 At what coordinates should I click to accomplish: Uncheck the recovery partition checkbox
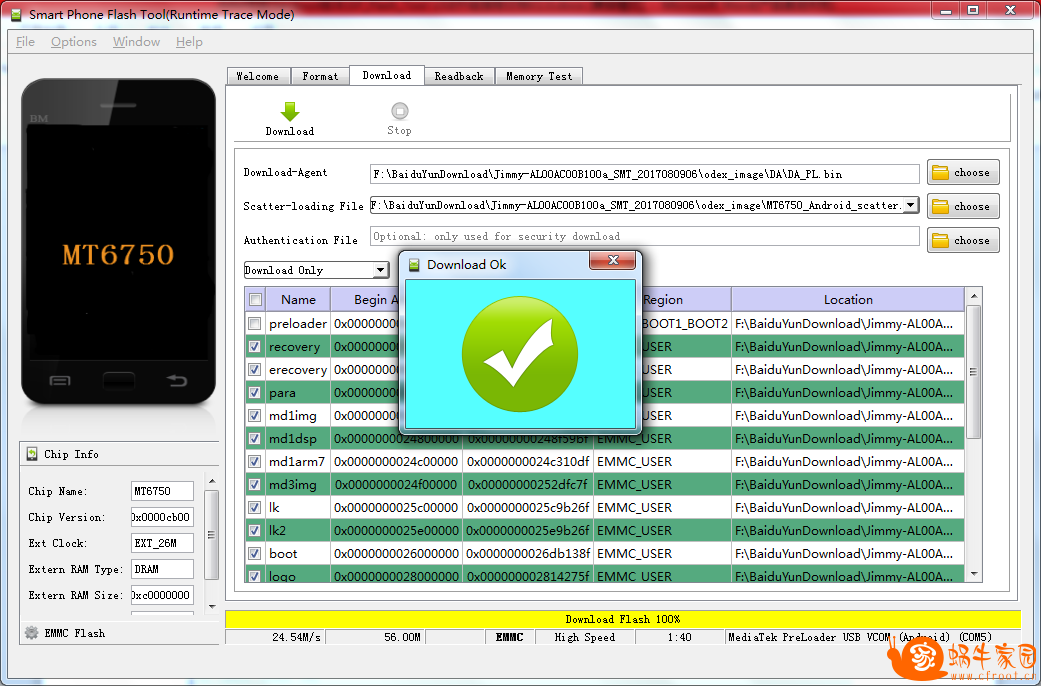click(254, 347)
